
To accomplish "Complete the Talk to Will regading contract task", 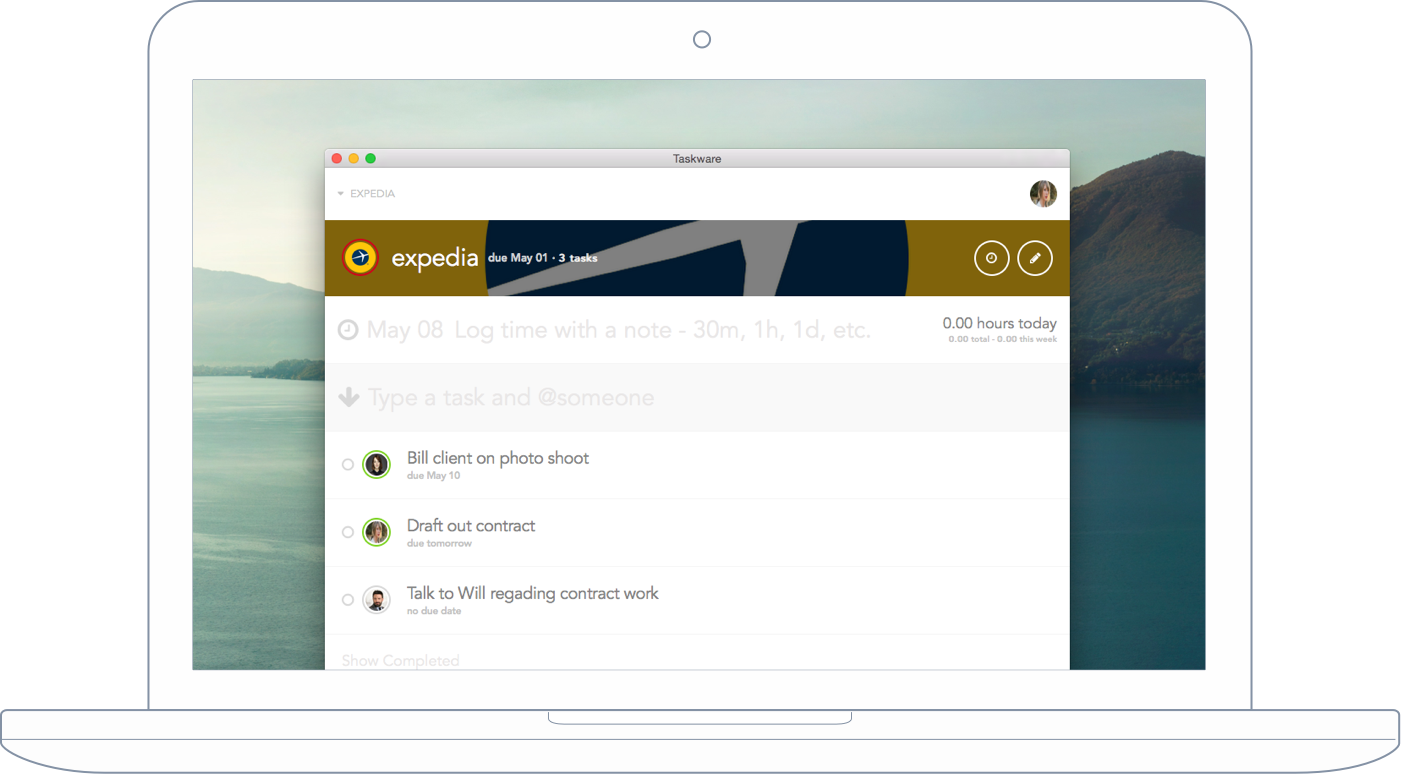I will point(347,599).
